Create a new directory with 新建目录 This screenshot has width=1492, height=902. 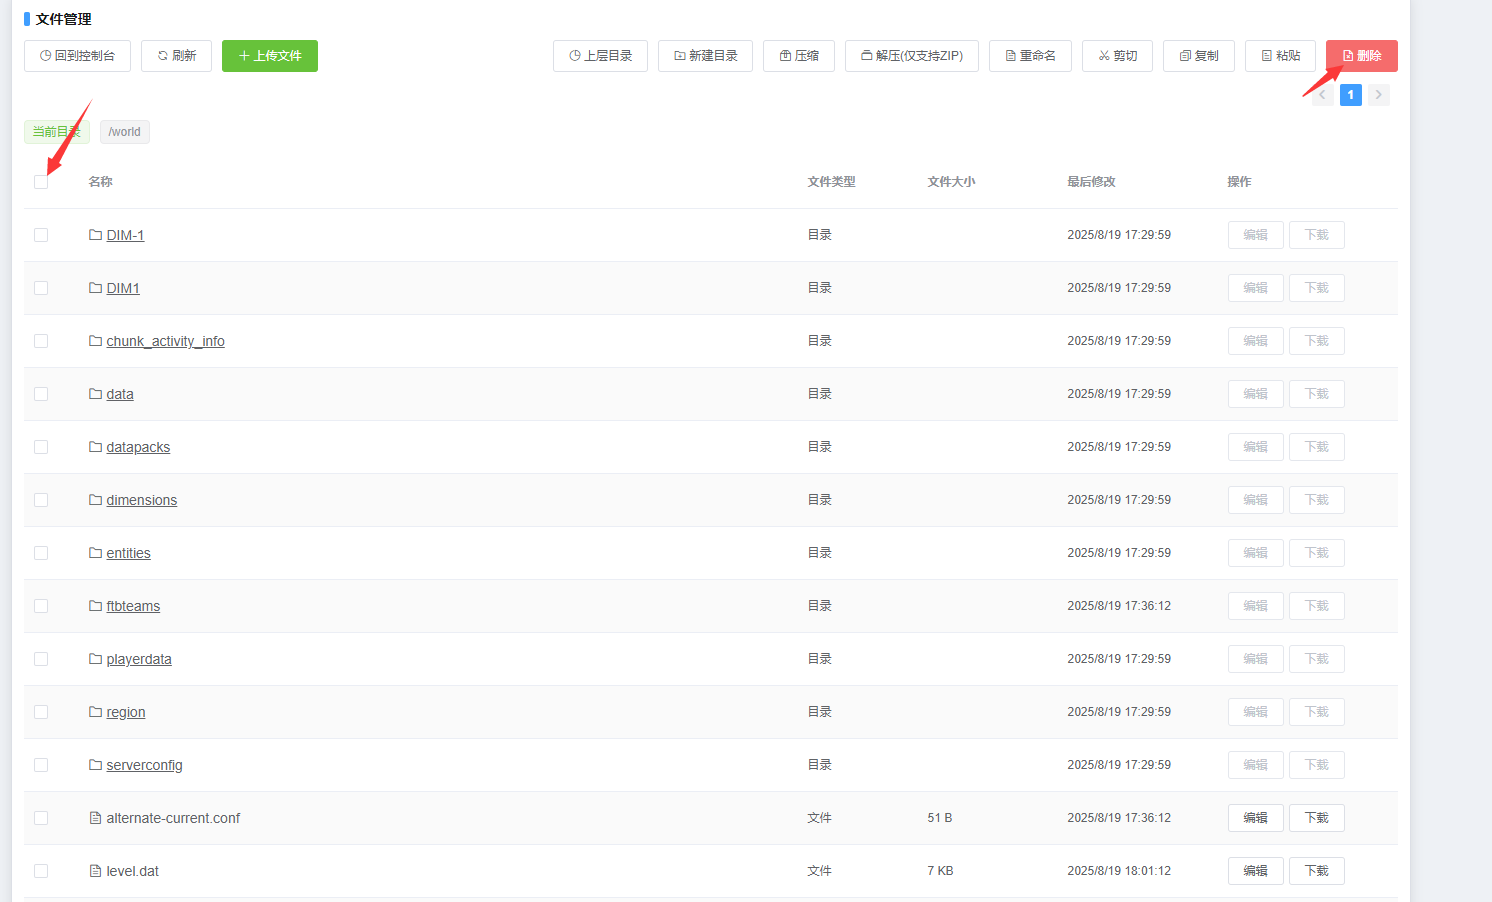click(x=705, y=56)
